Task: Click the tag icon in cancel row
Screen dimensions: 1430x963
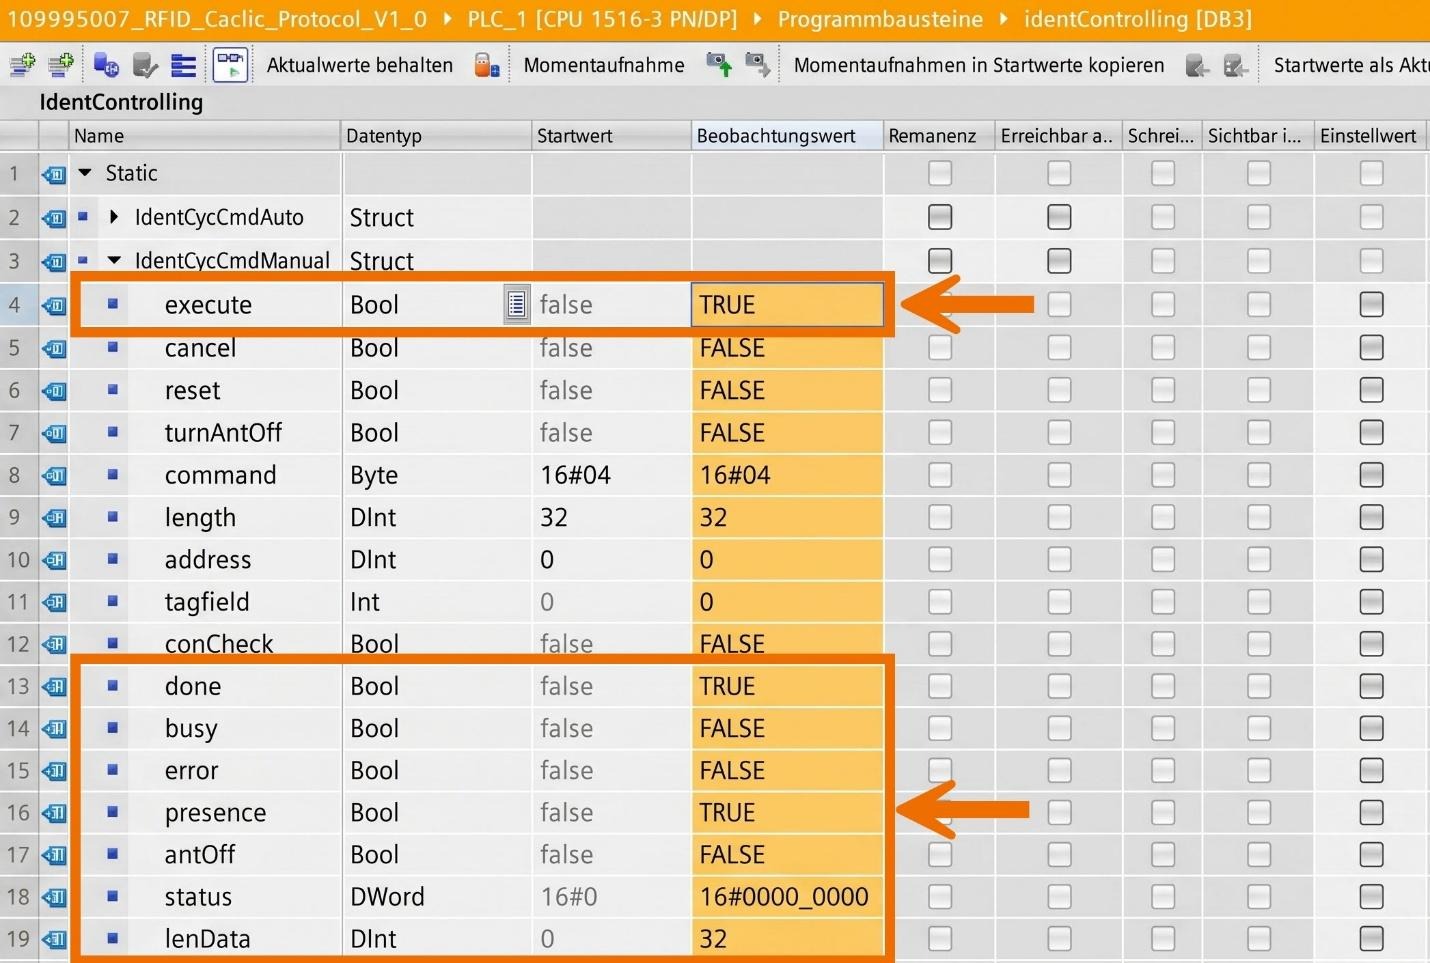Action: [x=54, y=348]
